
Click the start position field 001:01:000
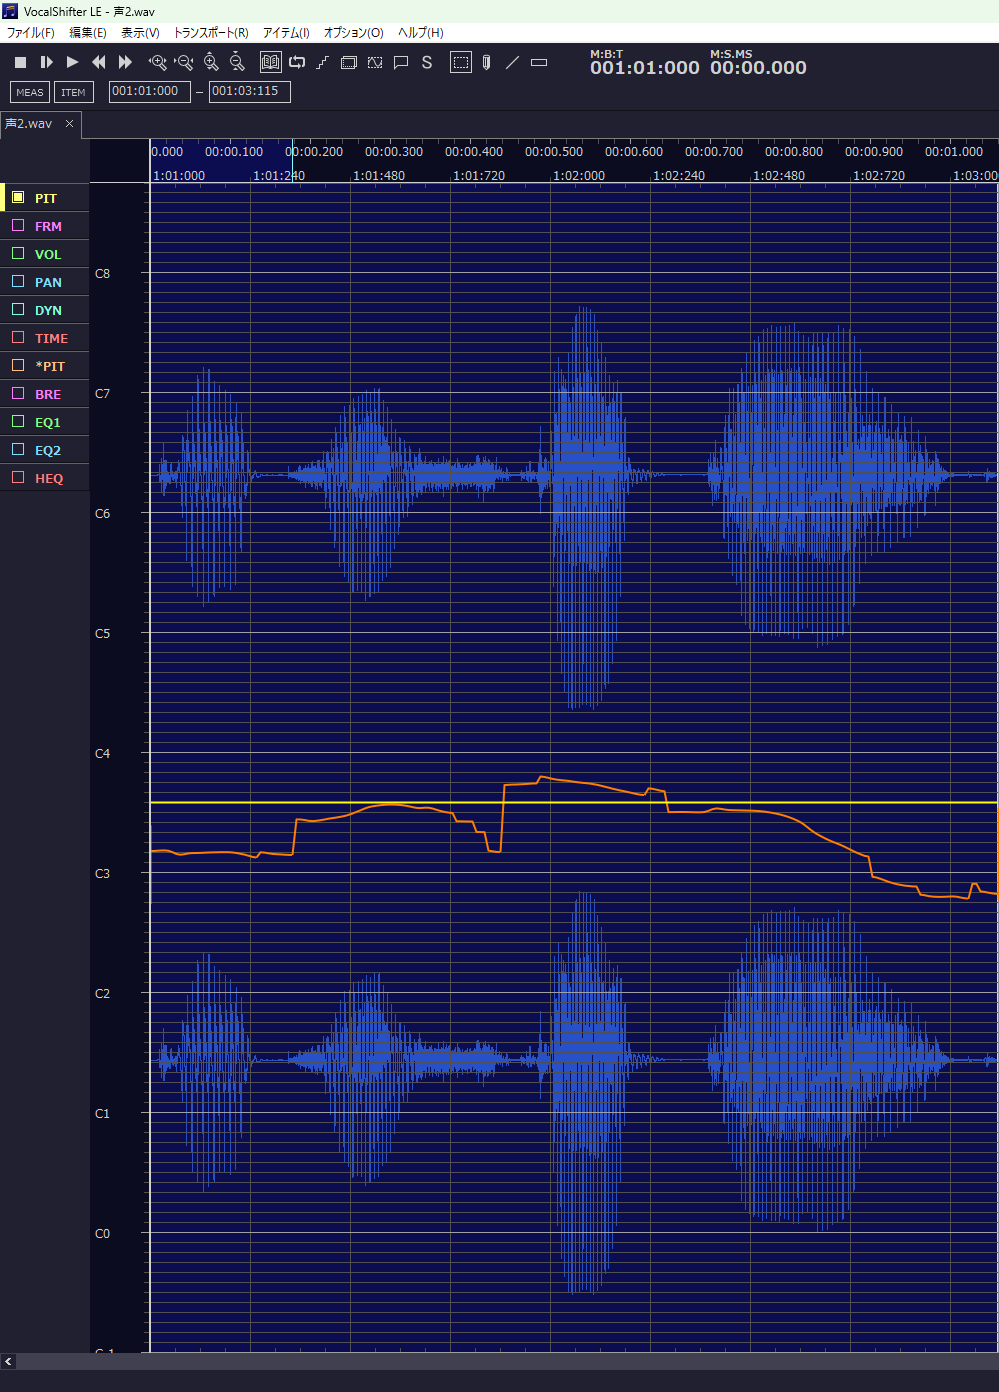click(x=149, y=92)
